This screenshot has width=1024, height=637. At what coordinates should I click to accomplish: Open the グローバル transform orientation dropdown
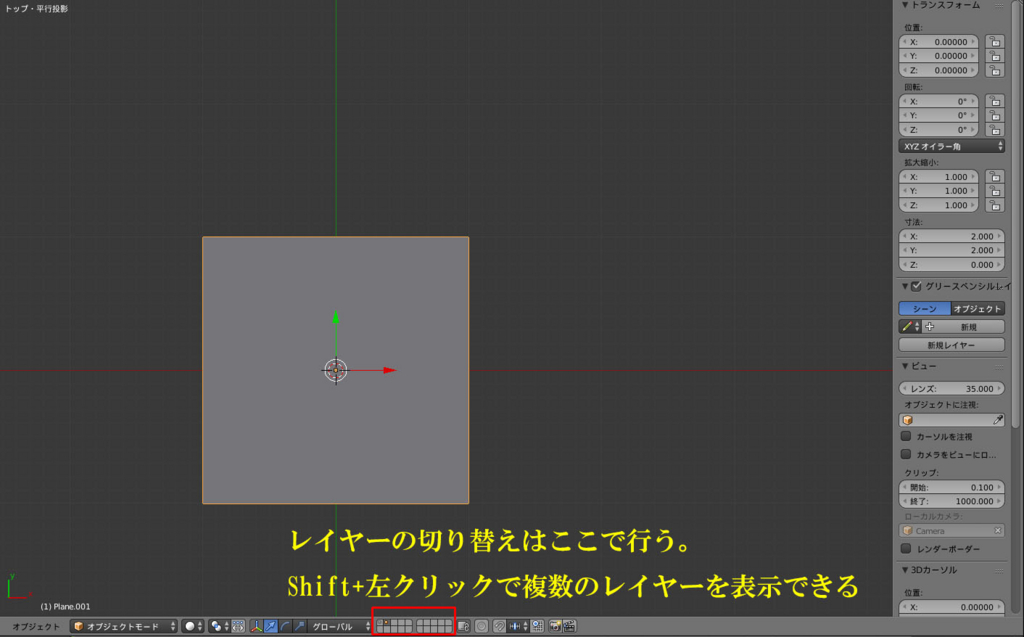(338, 625)
